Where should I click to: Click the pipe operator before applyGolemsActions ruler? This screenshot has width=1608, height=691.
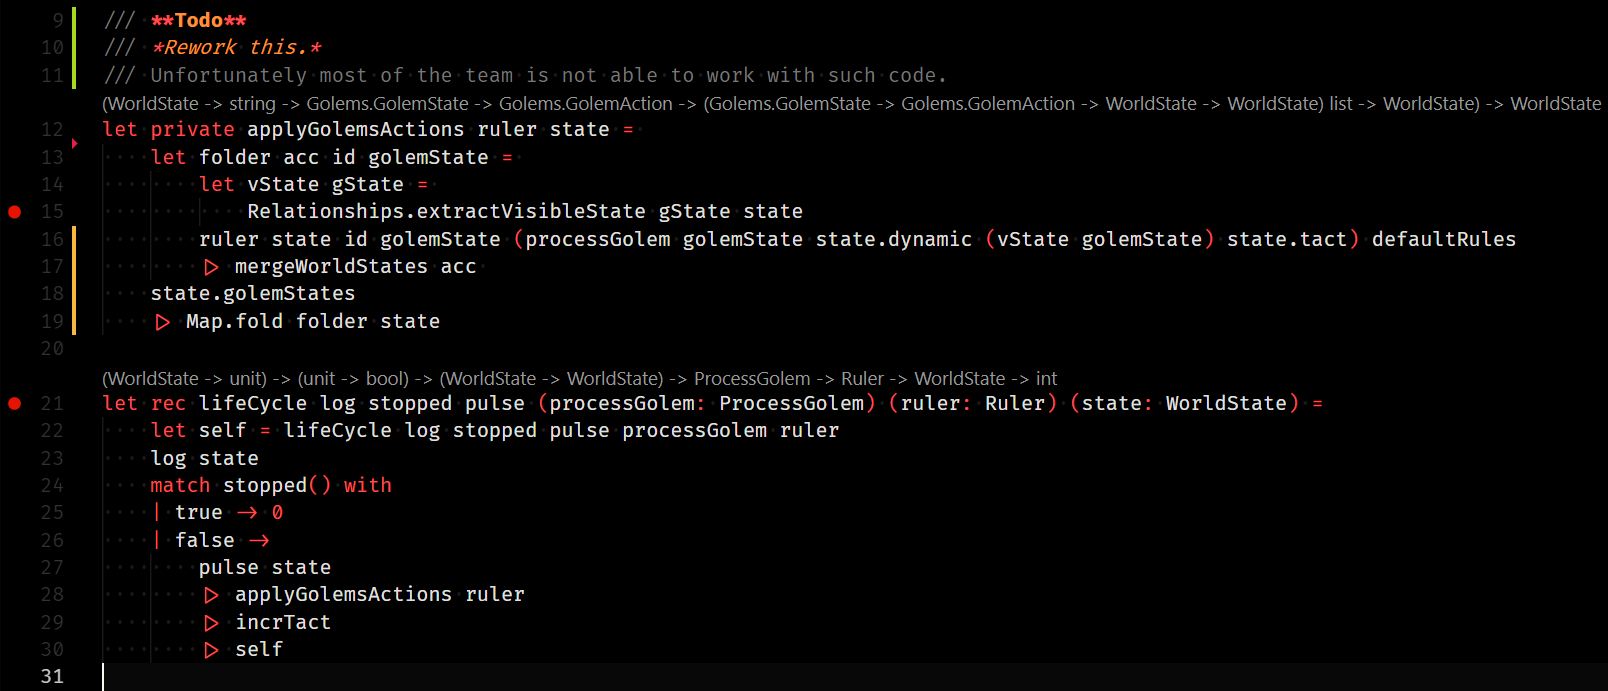tap(211, 595)
